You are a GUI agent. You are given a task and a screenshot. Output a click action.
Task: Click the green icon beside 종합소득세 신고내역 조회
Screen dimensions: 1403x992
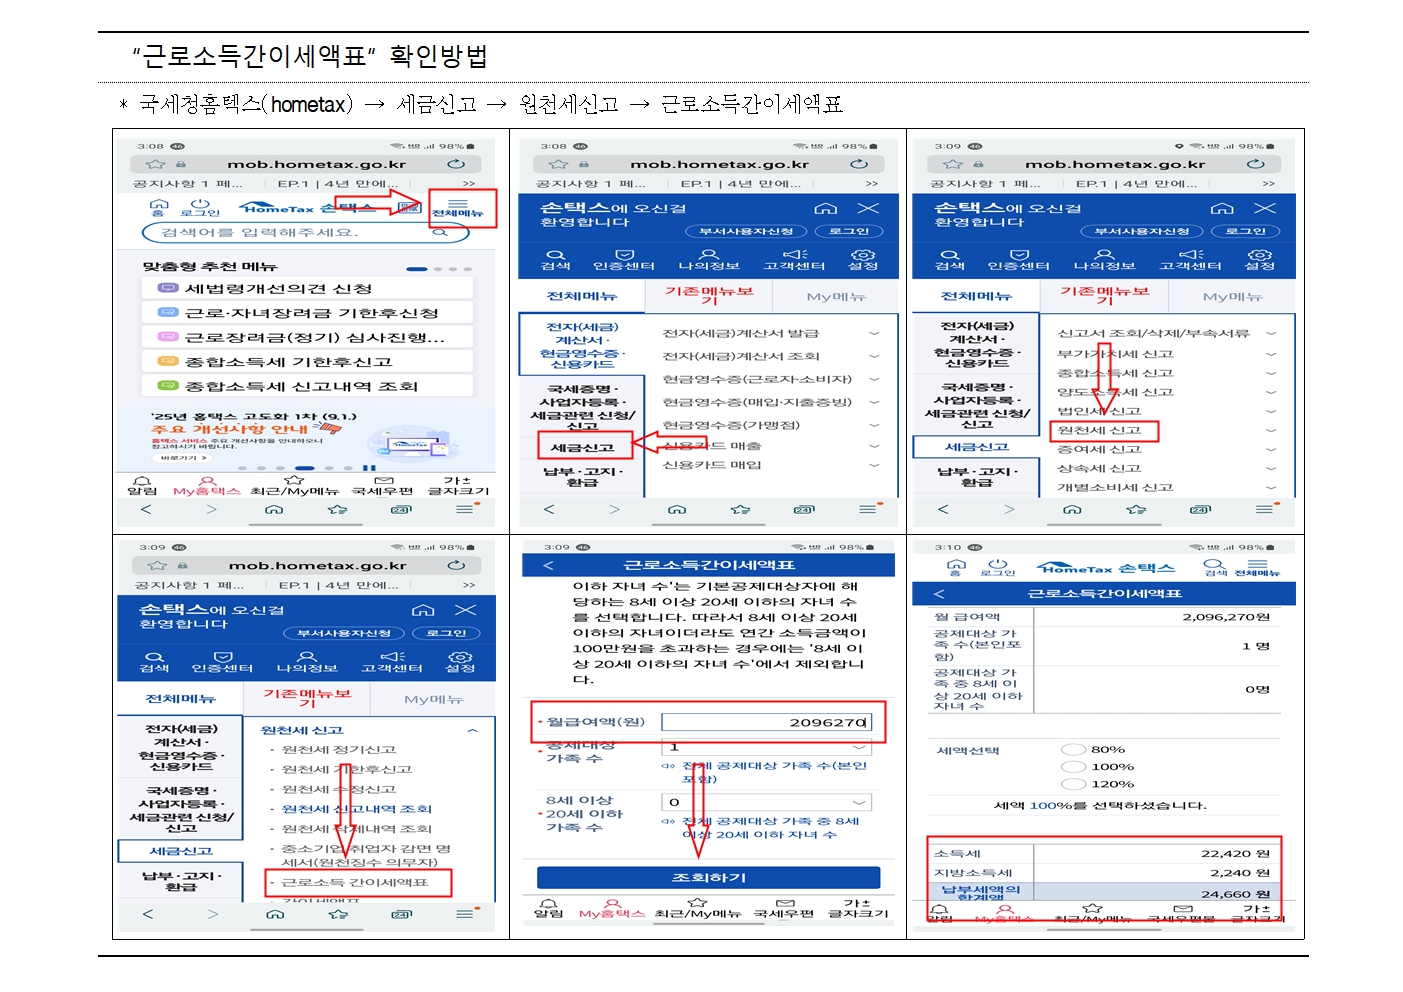(168, 386)
